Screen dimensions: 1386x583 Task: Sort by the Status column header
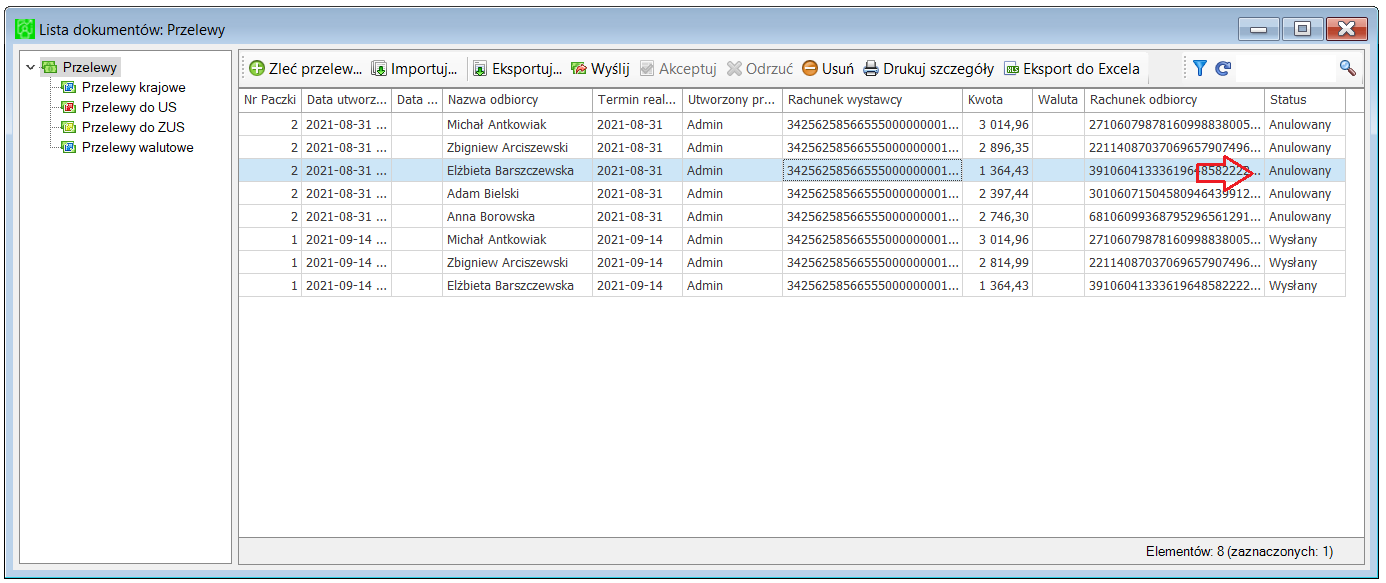click(x=1304, y=100)
